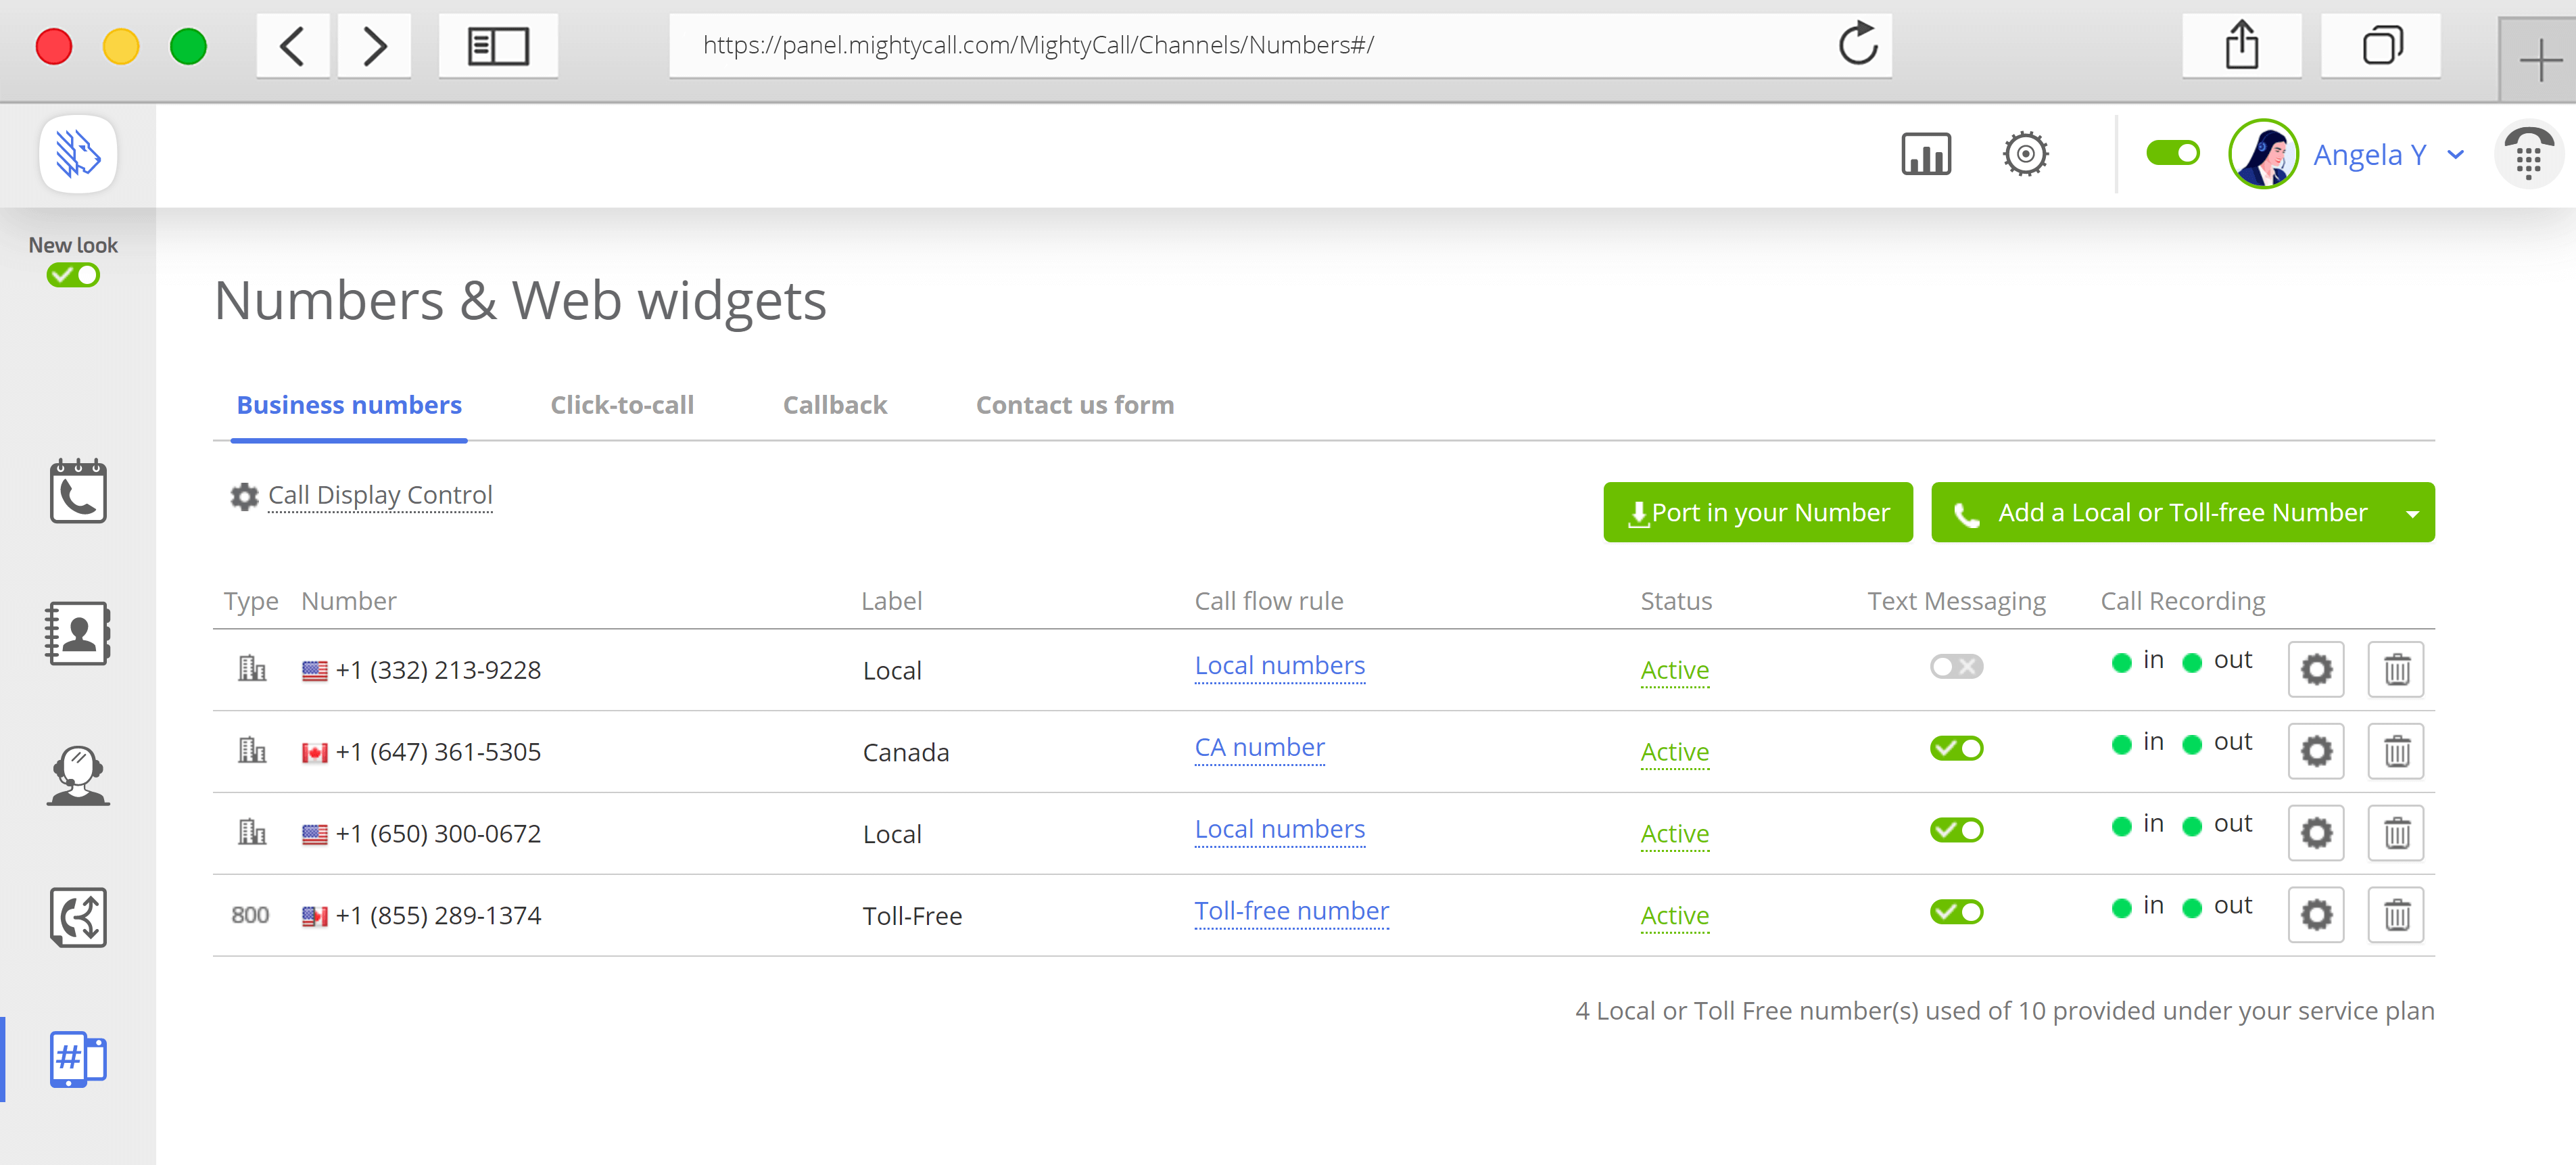Click the hashtag/SMS sidebar icon
The height and width of the screenshot is (1165, 2576).
click(x=77, y=1058)
